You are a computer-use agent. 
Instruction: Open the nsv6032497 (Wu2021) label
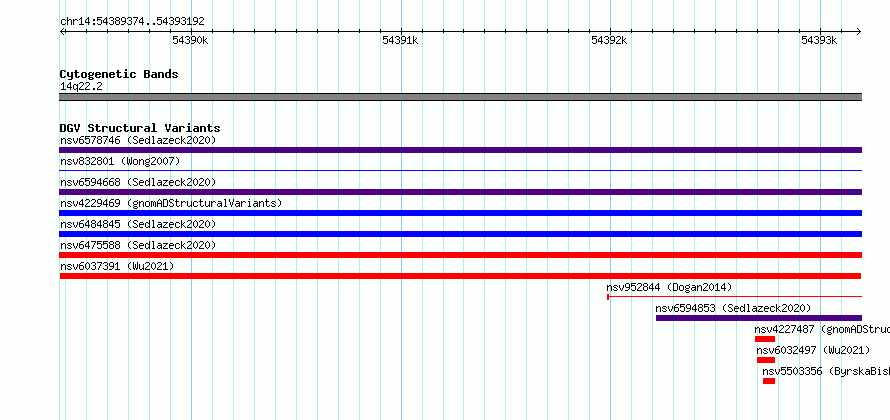coord(813,350)
